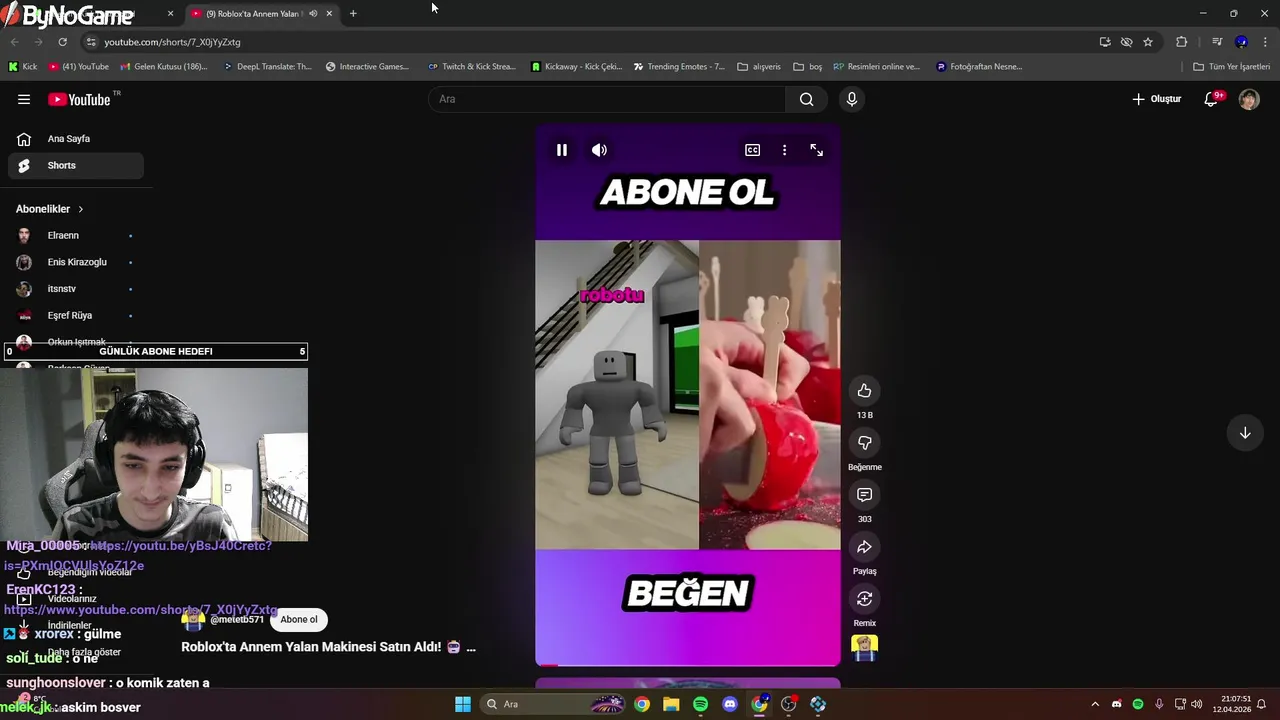Open File Explorer from the taskbar
This screenshot has width=1280, height=720.
click(x=671, y=704)
